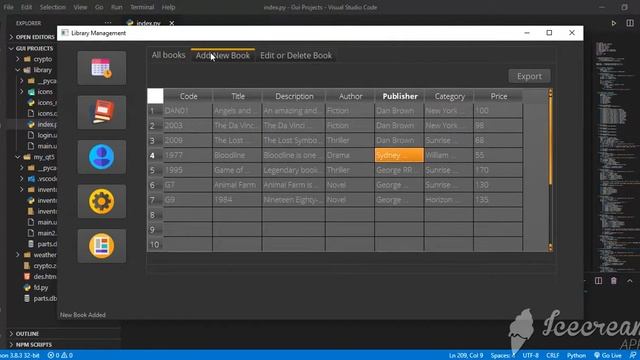The height and width of the screenshot is (360, 640).
Task: Switch to the All books tab
Action: pyautogui.click(x=168, y=55)
